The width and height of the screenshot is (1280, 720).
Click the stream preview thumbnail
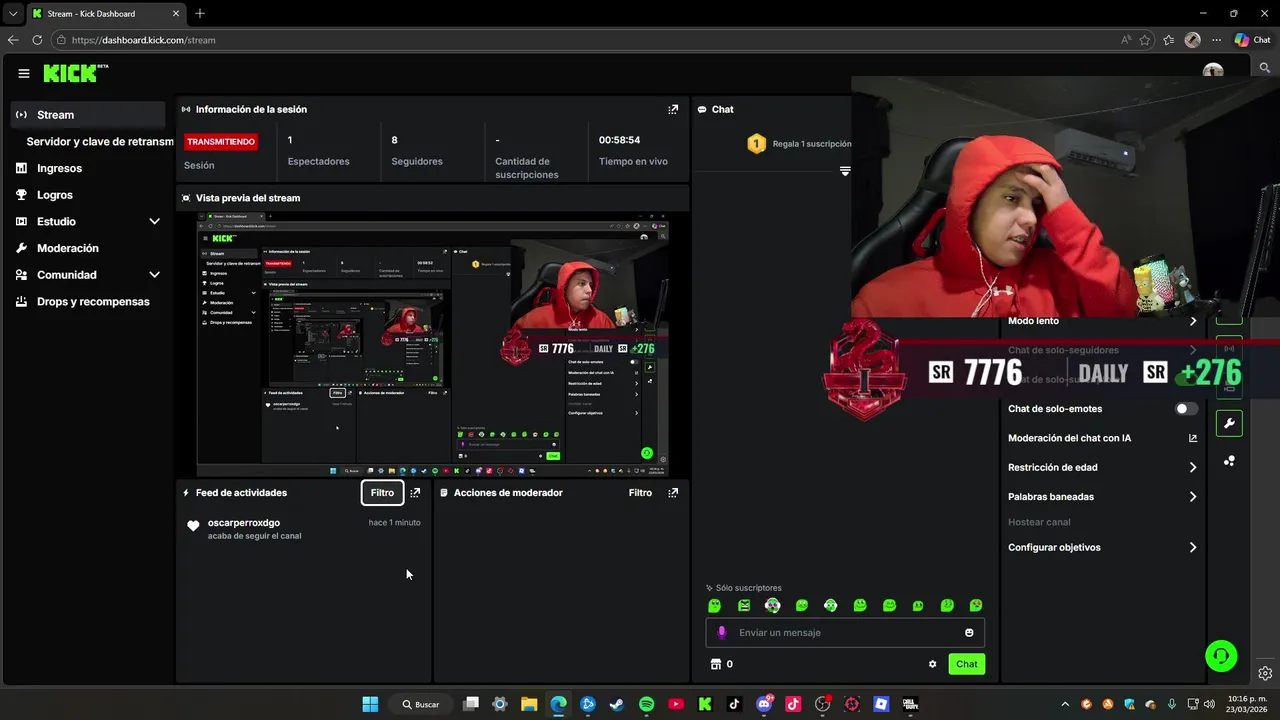tap(433, 345)
